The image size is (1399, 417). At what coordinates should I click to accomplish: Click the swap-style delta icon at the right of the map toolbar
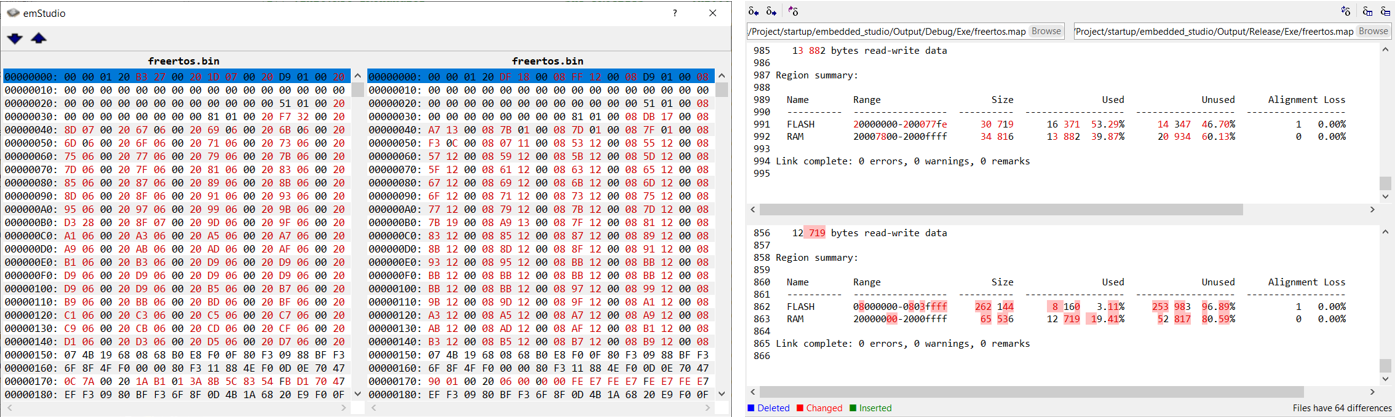click(x=1346, y=11)
